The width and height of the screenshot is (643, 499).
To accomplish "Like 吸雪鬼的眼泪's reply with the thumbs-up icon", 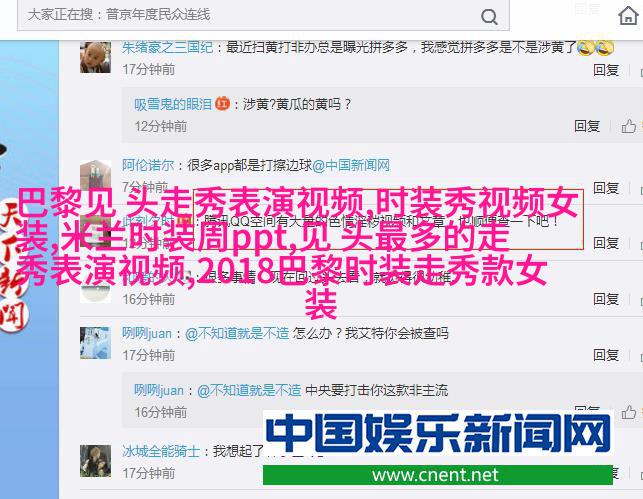I will 628,126.
